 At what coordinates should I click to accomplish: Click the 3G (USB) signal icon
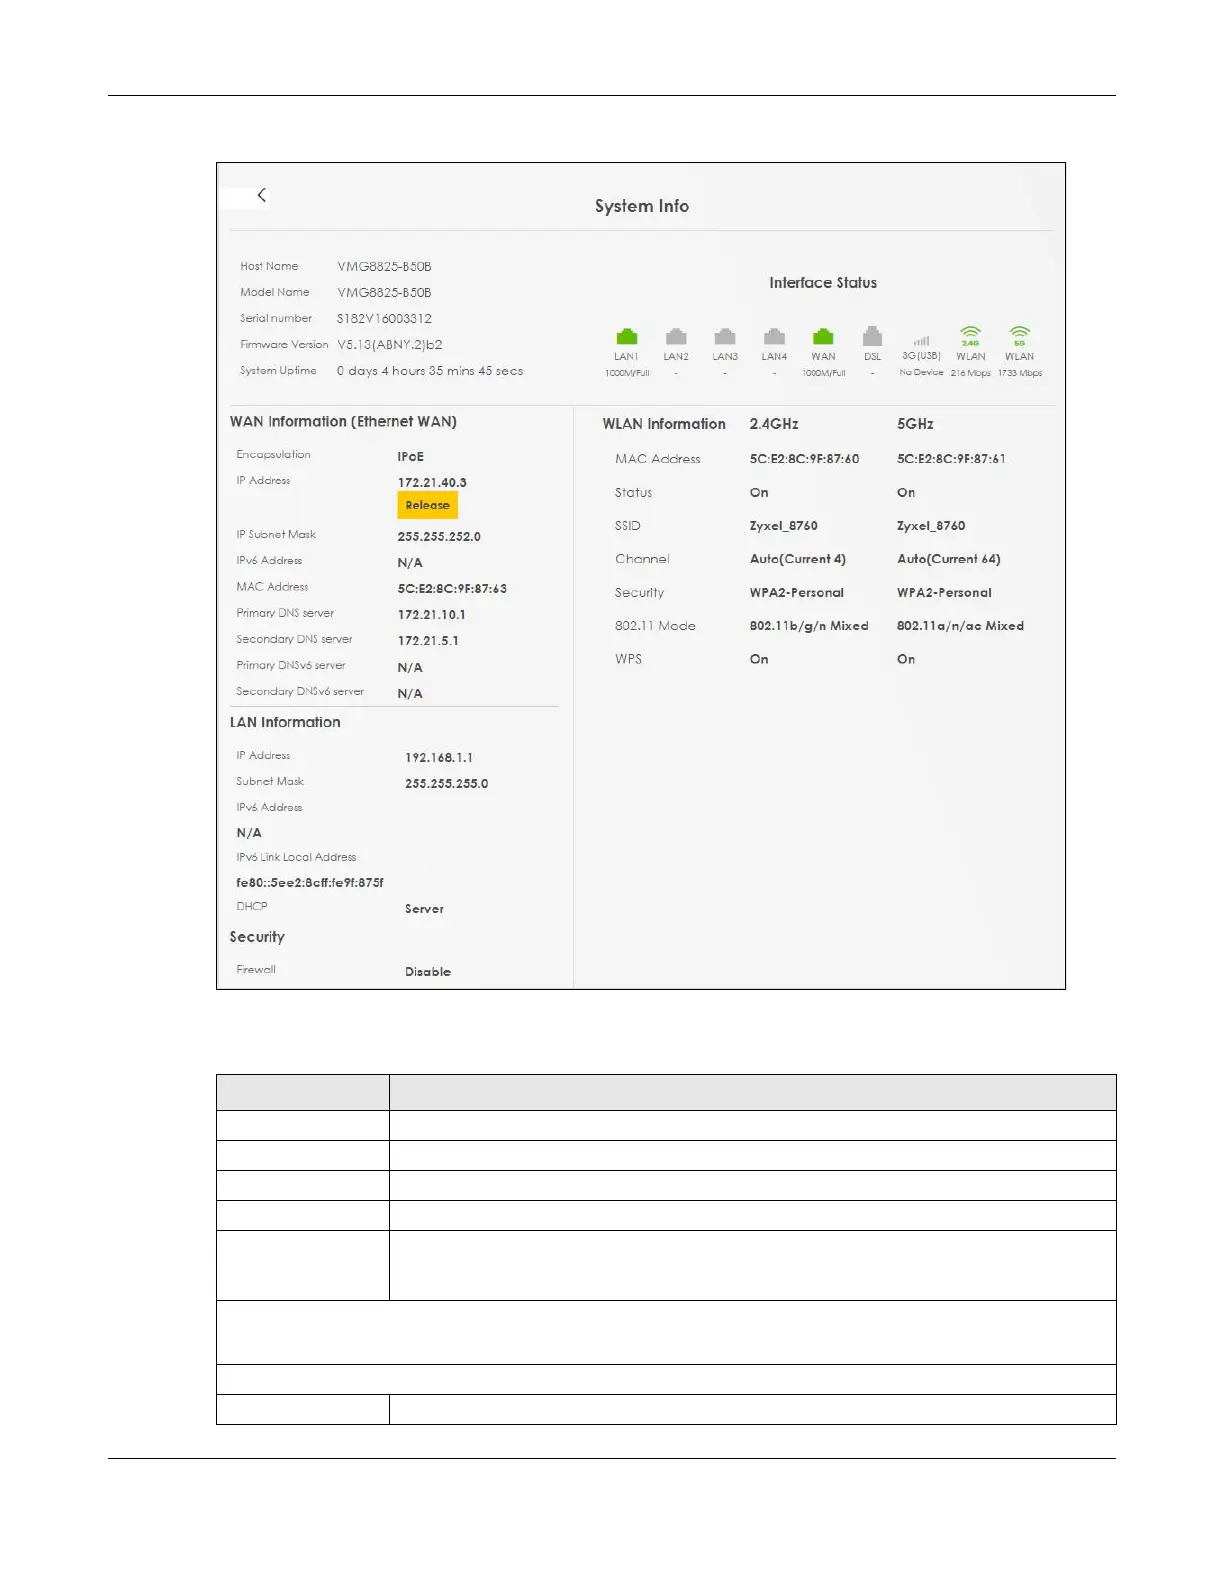(921, 341)
